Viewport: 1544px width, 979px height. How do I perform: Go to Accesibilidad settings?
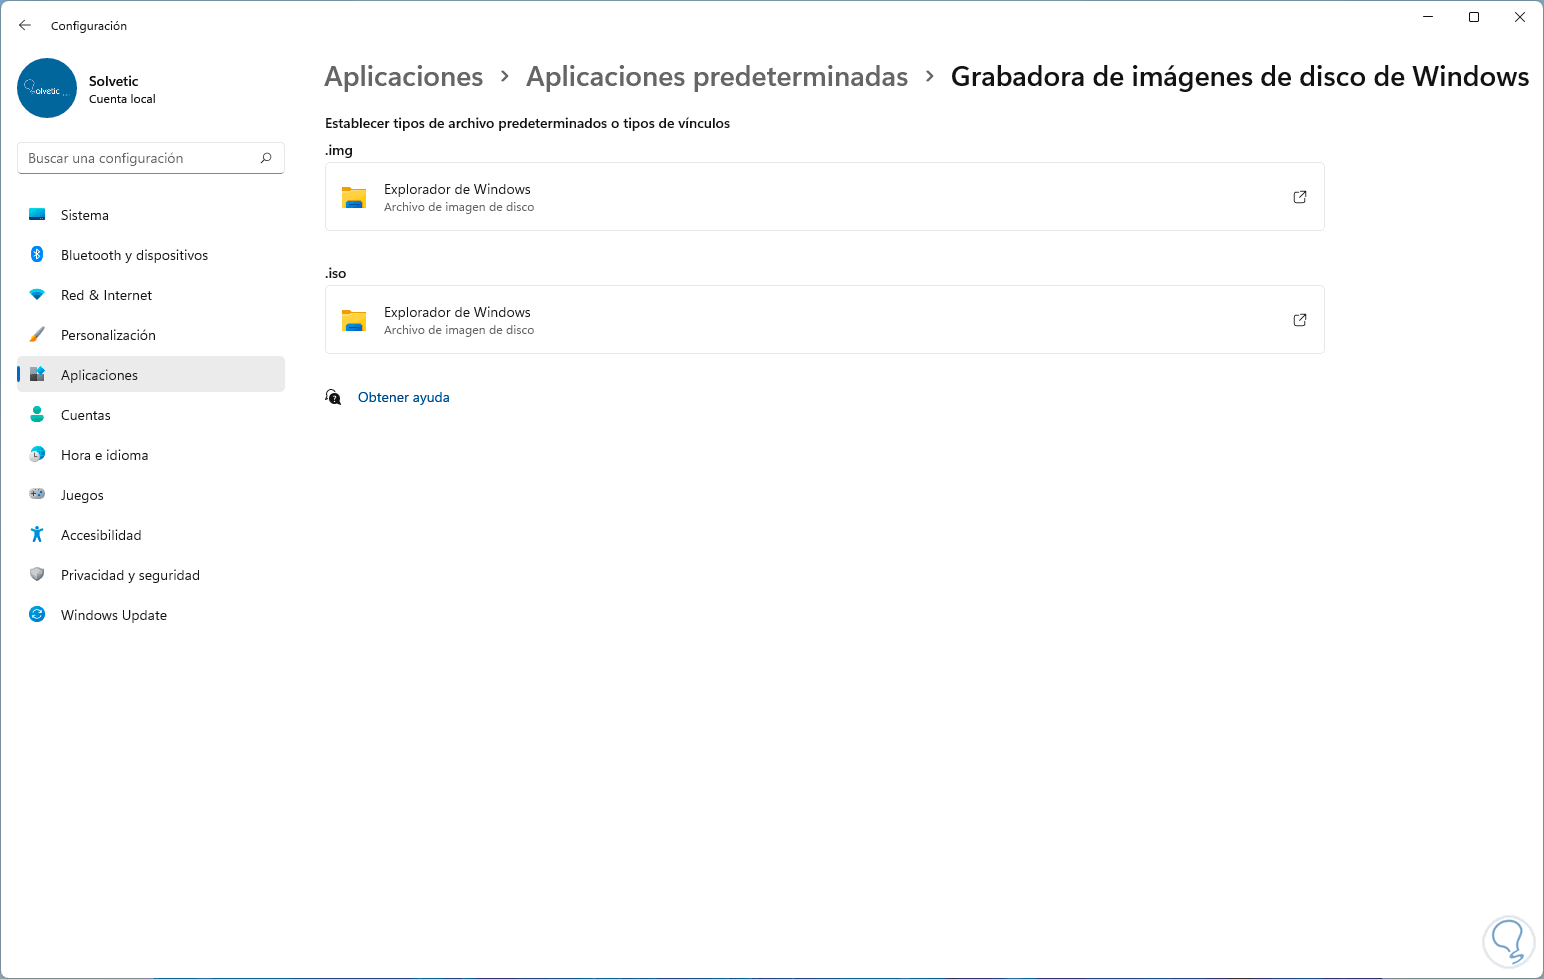(x=151, y=535)
